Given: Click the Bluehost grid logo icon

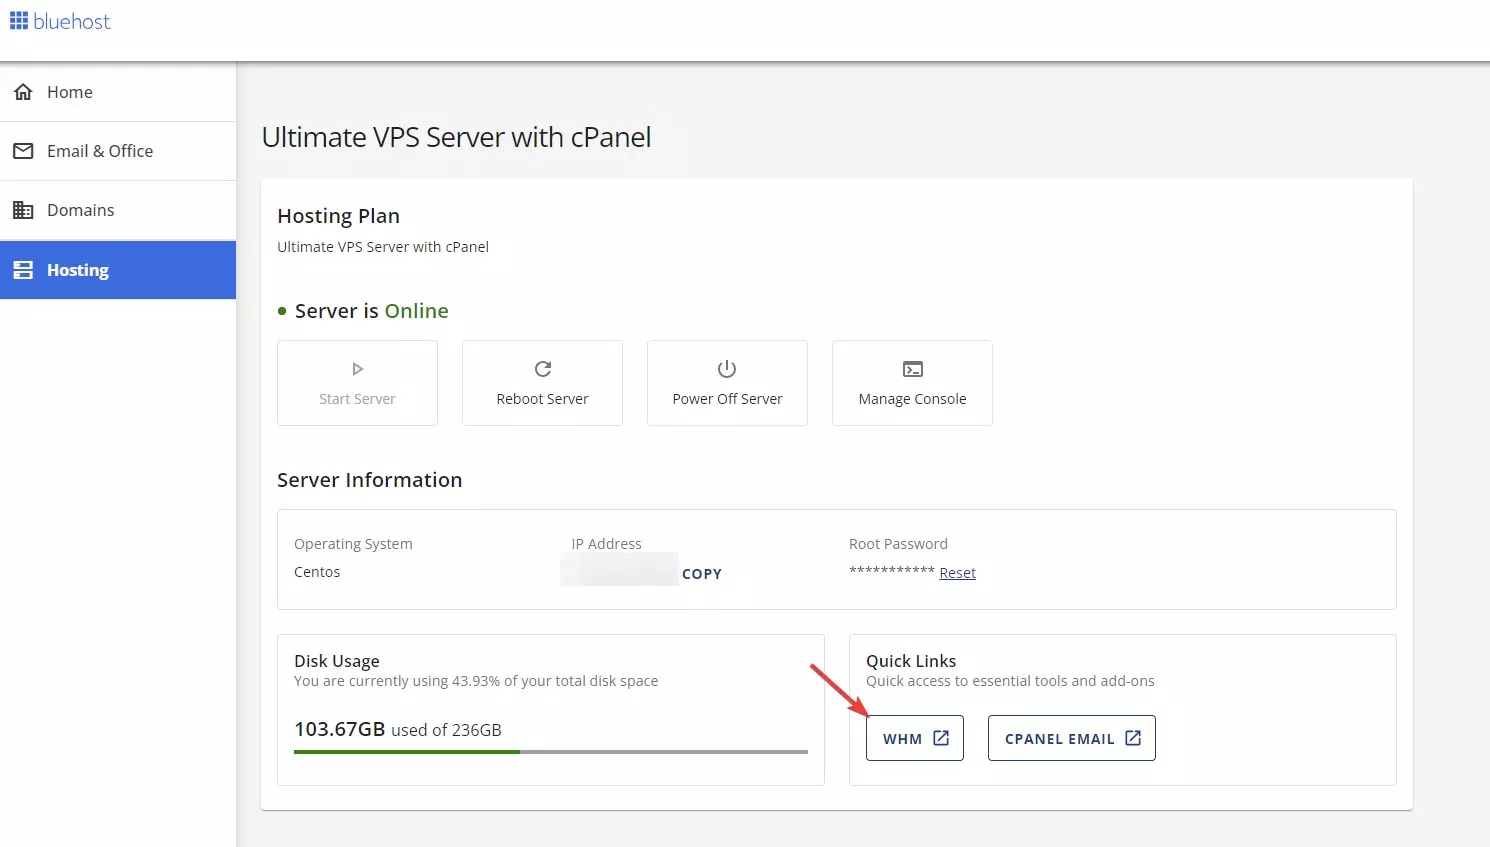Looking at the screenshot, I should (x=19, y=21).
